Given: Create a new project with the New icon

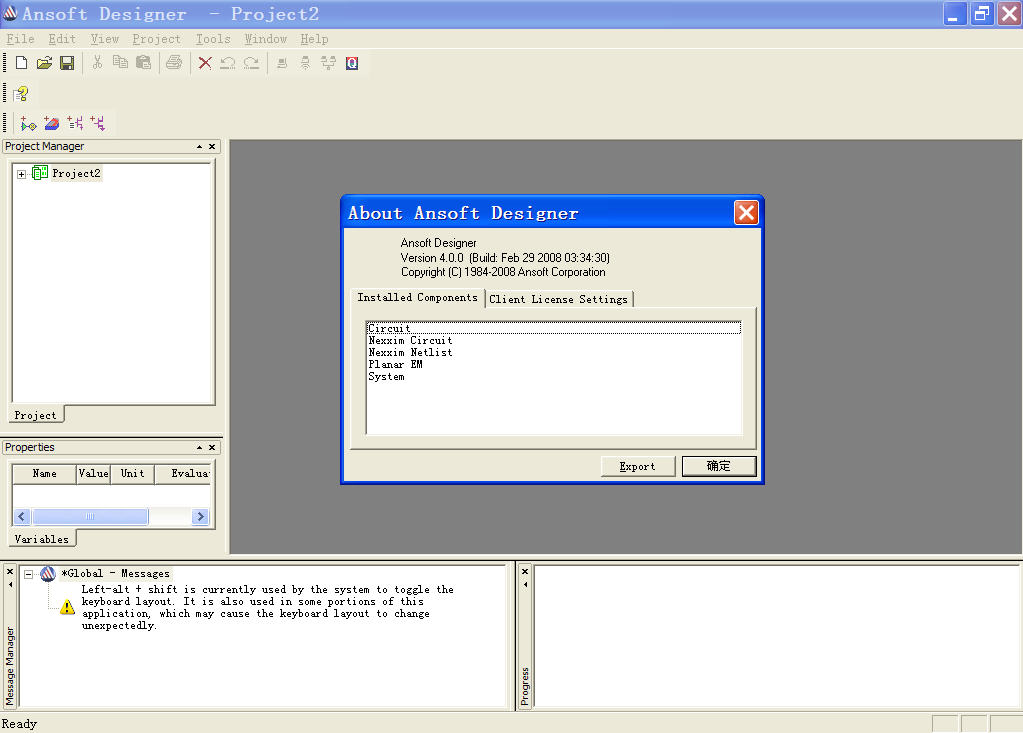Looking at the screenshot, I should [x=22, y=63].
